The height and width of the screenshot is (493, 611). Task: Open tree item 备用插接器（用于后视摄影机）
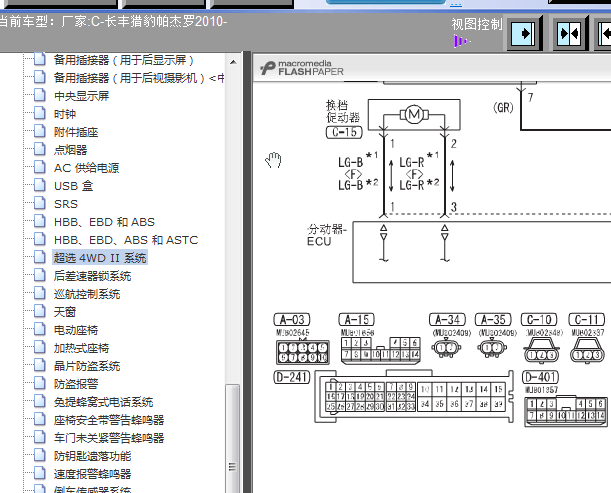(x=139, y=78)
